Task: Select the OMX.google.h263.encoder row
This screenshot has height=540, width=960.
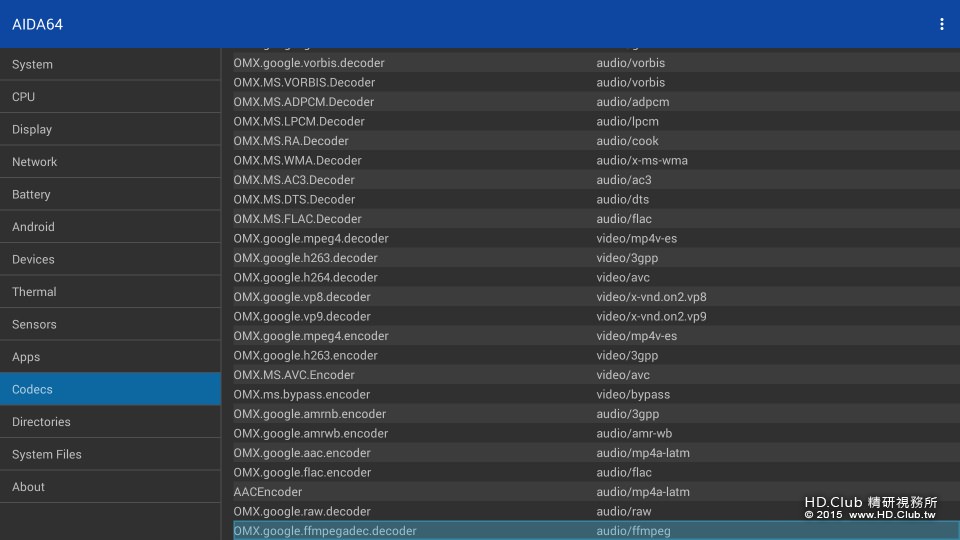Action: 596,356
